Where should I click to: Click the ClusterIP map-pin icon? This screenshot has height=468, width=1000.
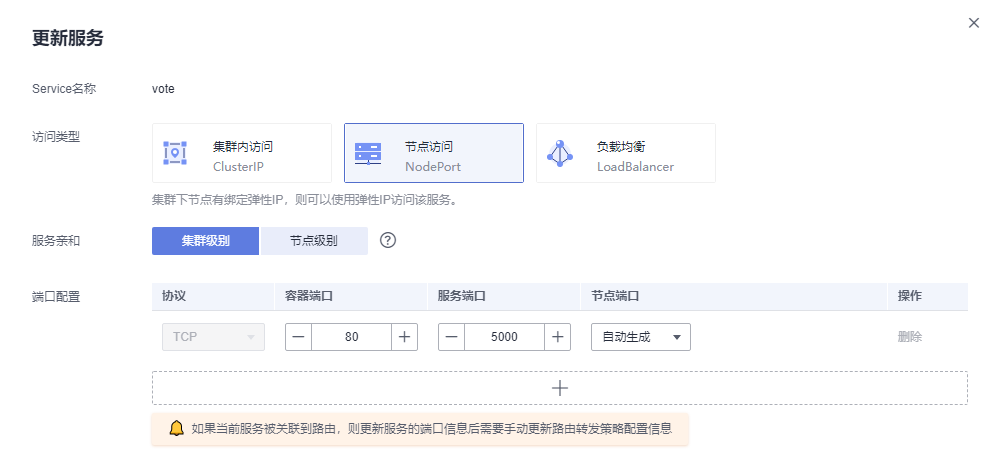coord(175,153)
